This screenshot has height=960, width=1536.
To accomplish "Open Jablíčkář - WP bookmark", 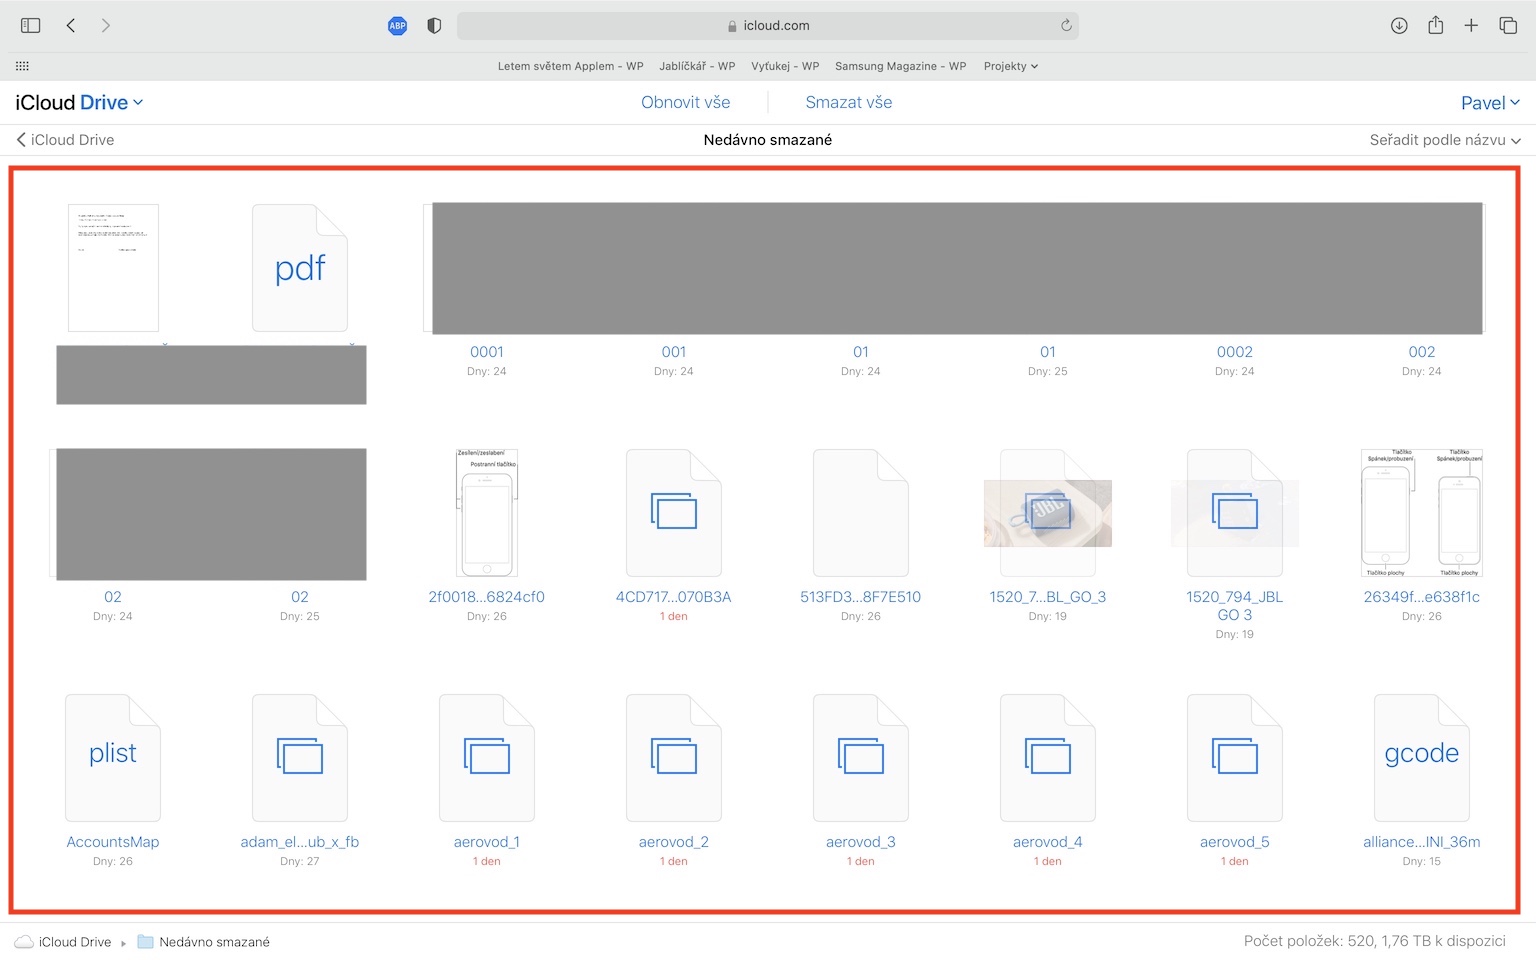I will click(697, 66).
